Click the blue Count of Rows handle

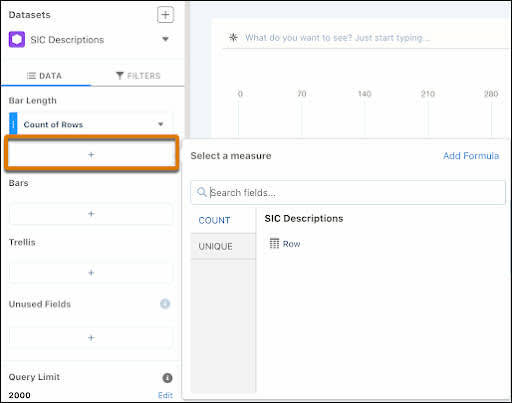(13, 124)
